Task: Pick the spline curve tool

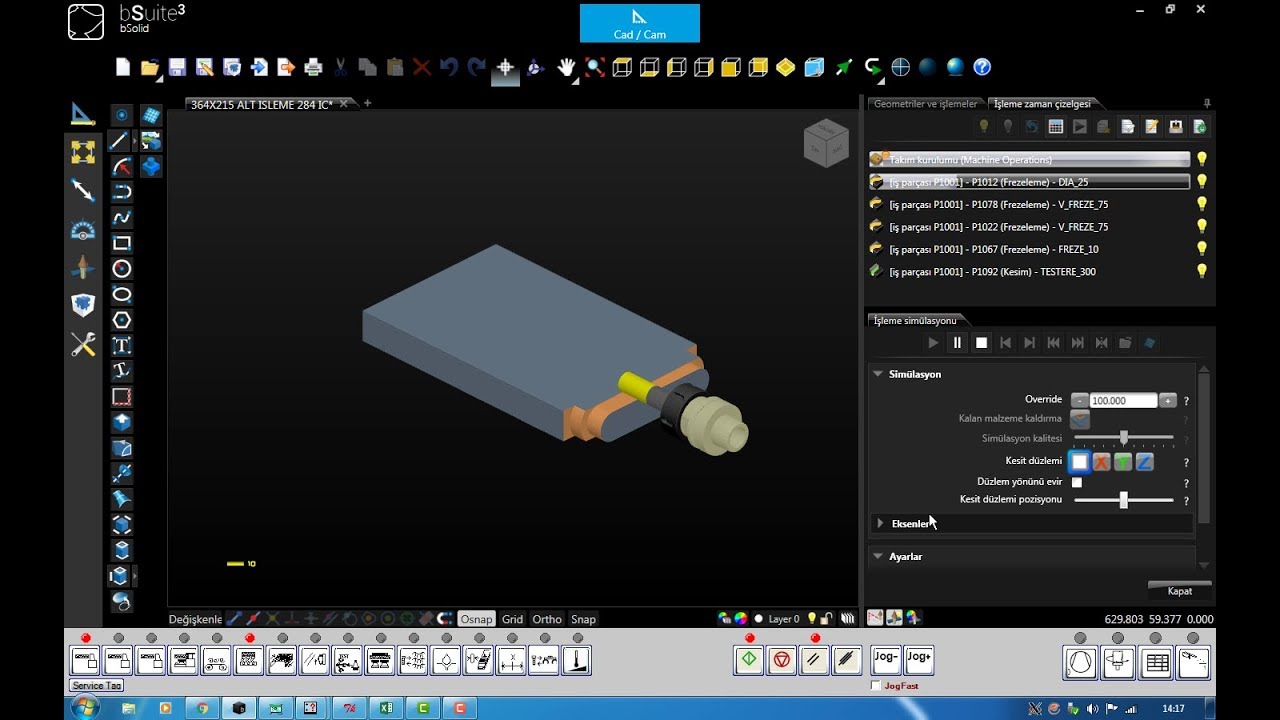Action: point(122,217)
